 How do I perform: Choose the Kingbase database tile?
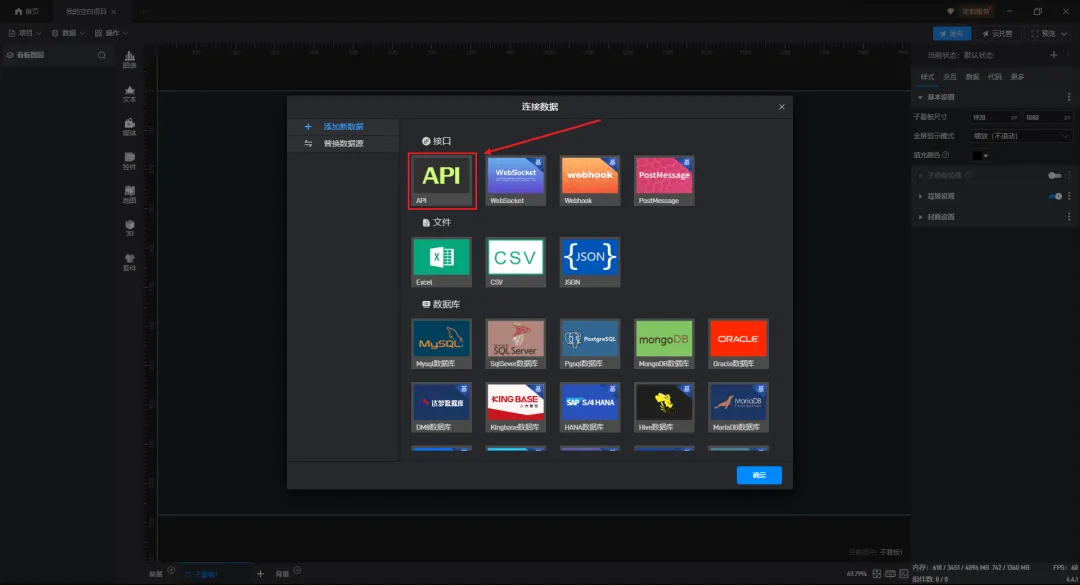(x=515, y=407)
